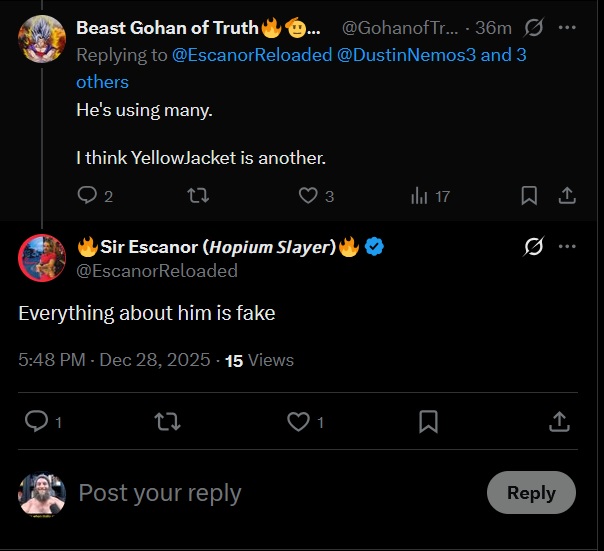The width and height of the screenshot is (604, 551).
Task: Open more options on Gohan's tweet
Action: pos(567,27)
